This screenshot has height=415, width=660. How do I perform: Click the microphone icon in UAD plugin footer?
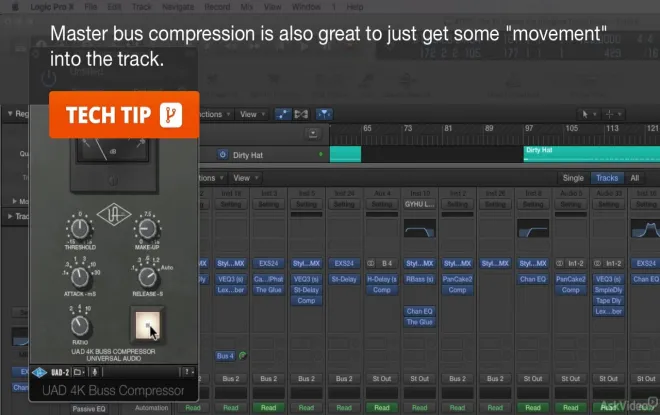95,372
